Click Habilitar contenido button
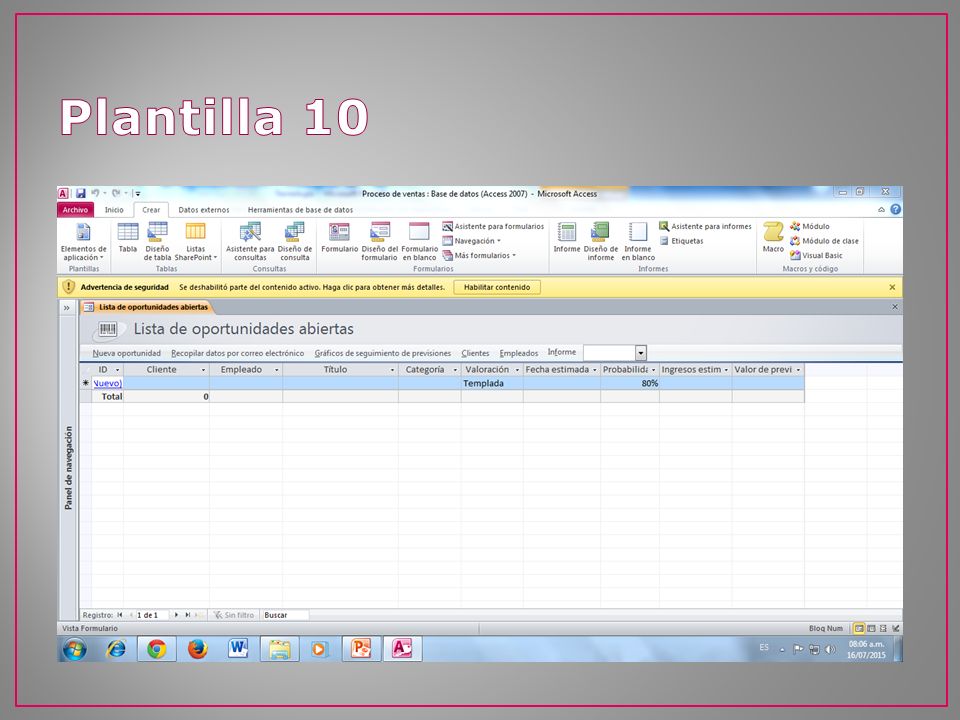The width and height of the screenshot is (960, 720). tap(497, 287)
